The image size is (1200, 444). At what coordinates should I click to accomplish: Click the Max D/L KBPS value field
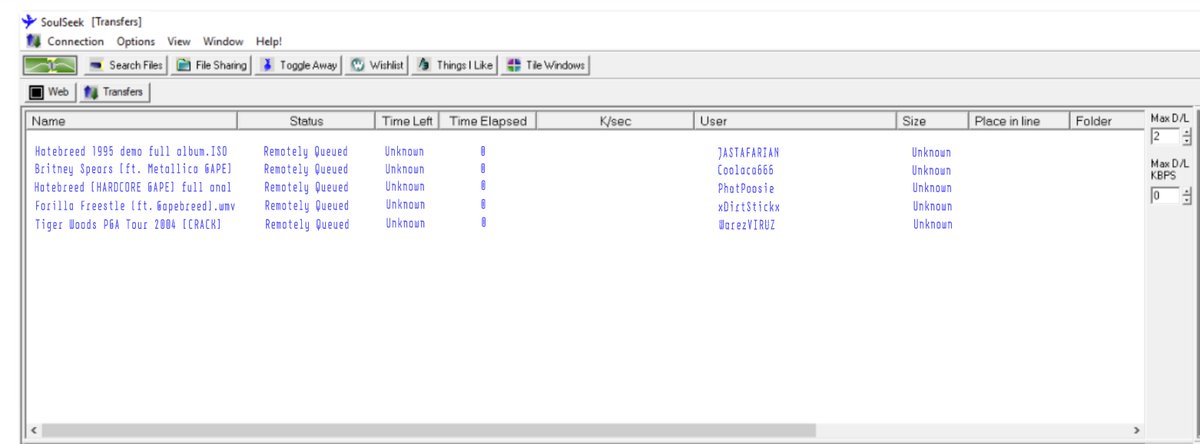point(1165,196)
